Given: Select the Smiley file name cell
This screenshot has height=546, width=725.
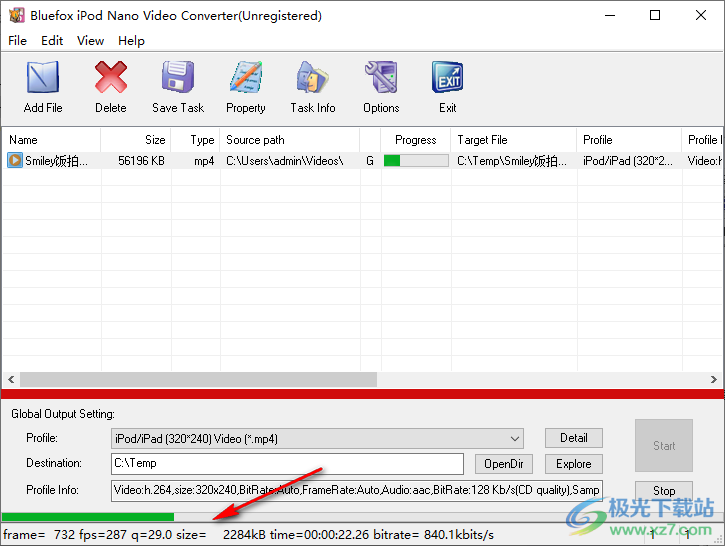Looking at the screenshot, I should pyautogui.click(x=56, y=161).
